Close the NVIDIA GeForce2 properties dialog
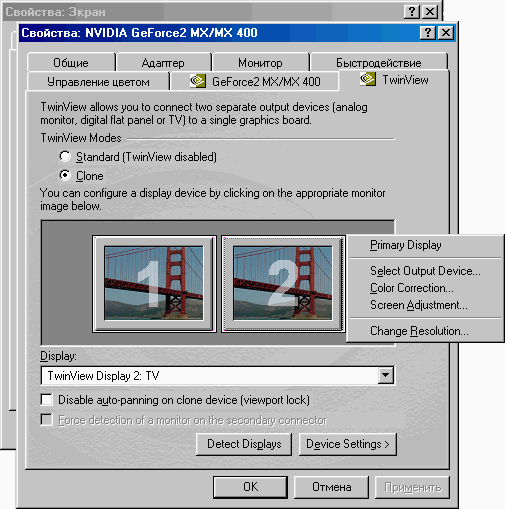505x509 pixels. click(x=446, y=33)
